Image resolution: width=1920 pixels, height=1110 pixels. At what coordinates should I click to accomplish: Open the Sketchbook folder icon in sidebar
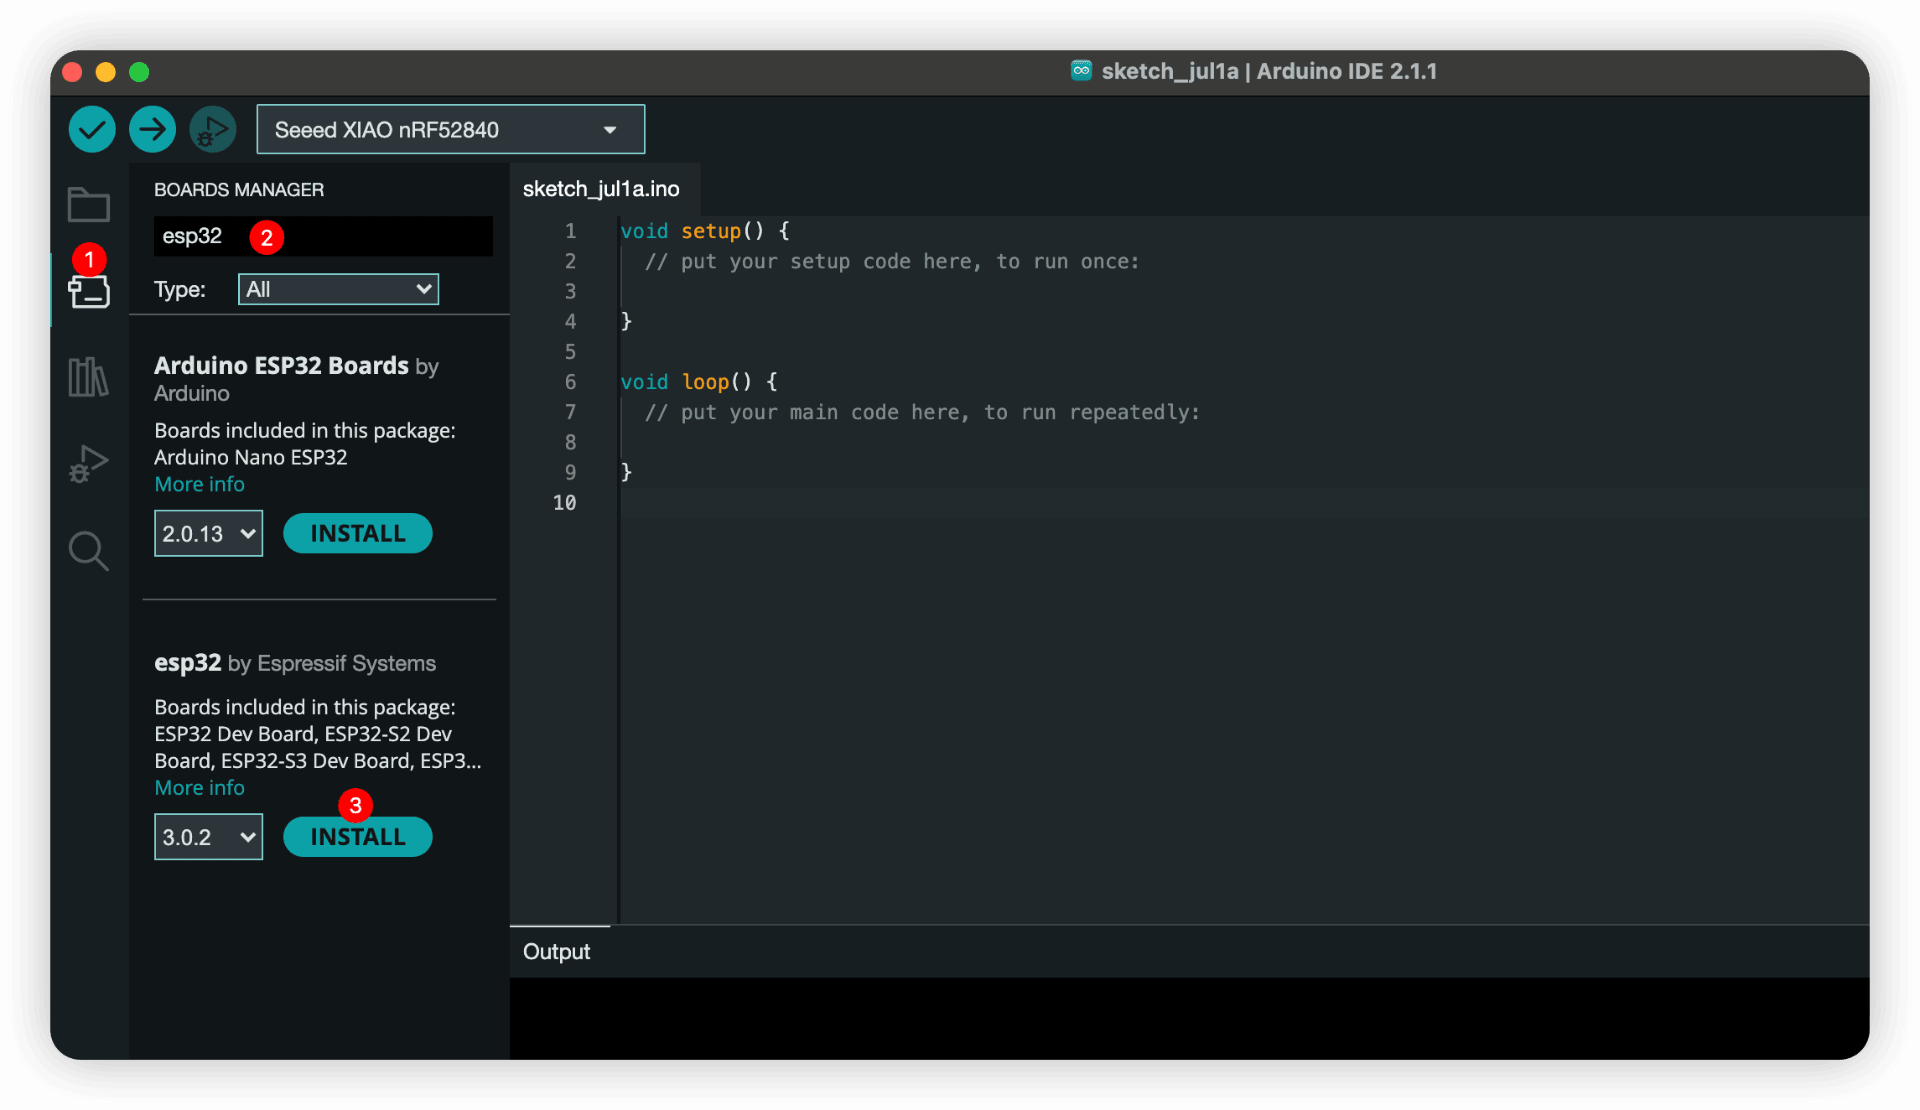click(89, 205)
